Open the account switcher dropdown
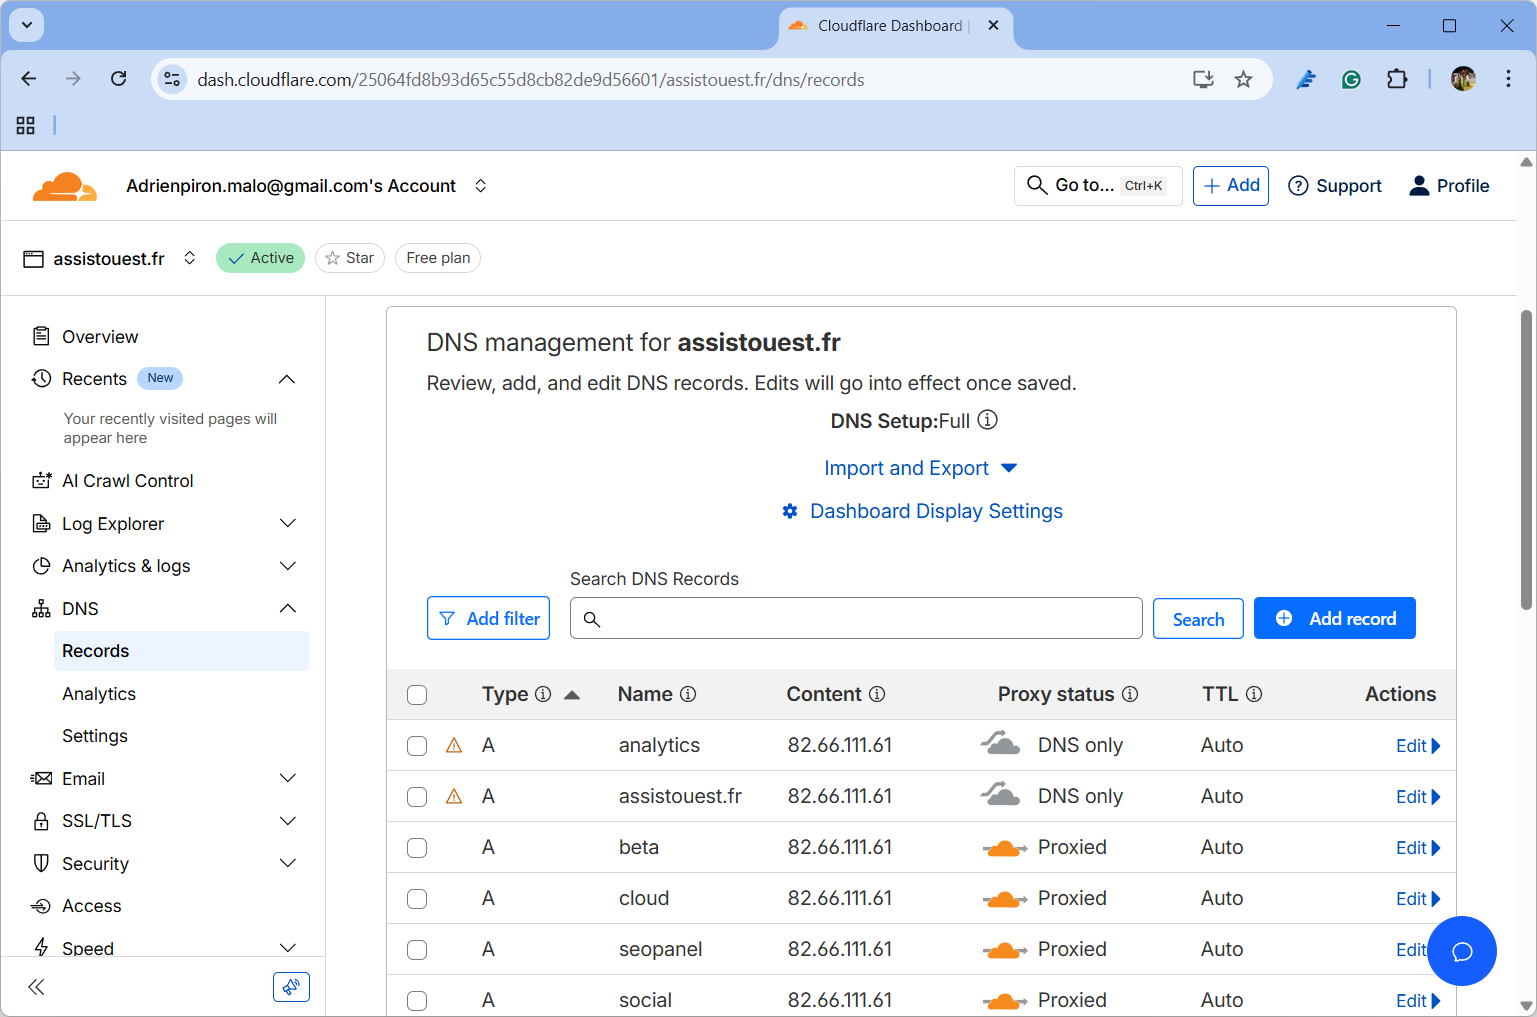 pos(481,186)
